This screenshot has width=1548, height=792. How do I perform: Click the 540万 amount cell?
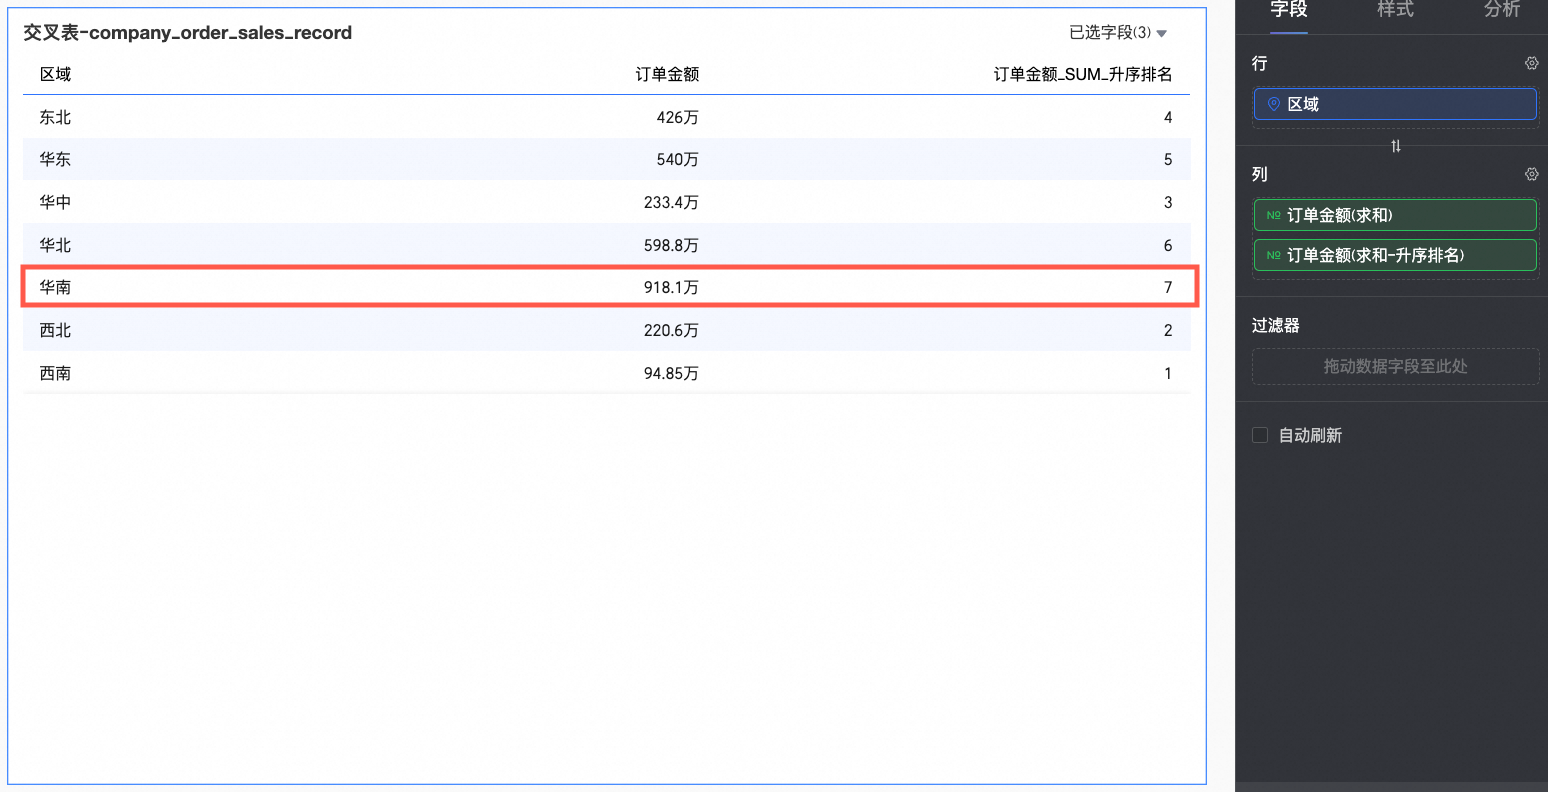pyautogui.click(x=677, y=159)
